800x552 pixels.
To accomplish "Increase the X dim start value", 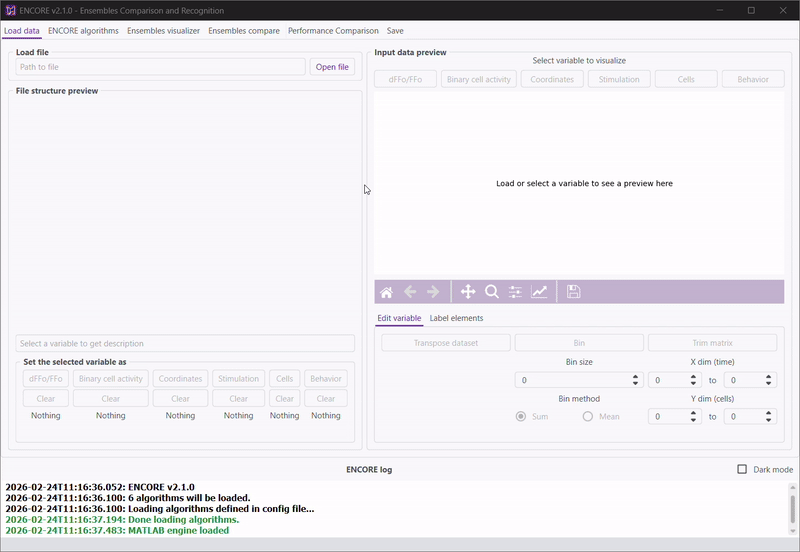I will [x=693, y=377].
